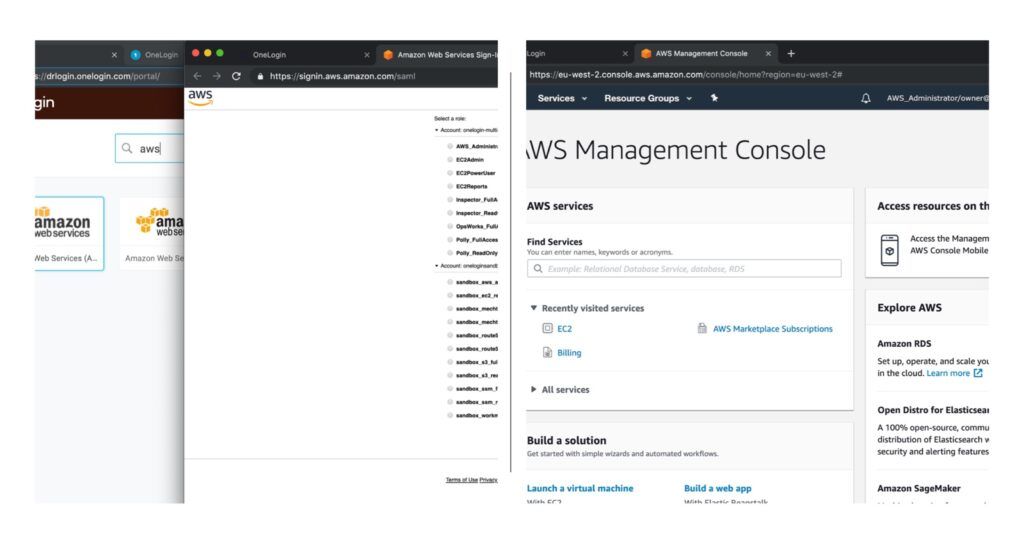Select the Inspector_FullAccess role
1024x552 pixels.
click(450, 200)
